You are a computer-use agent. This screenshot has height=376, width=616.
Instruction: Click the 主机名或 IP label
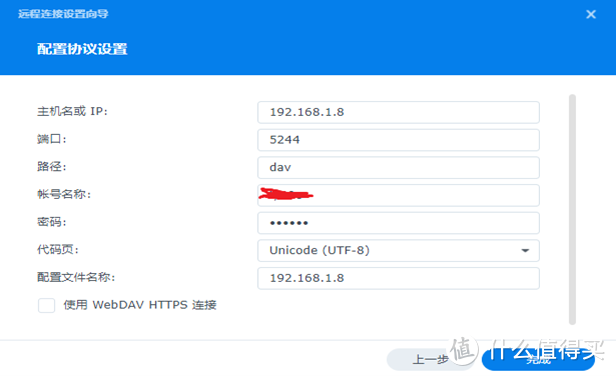click(72, 112)
